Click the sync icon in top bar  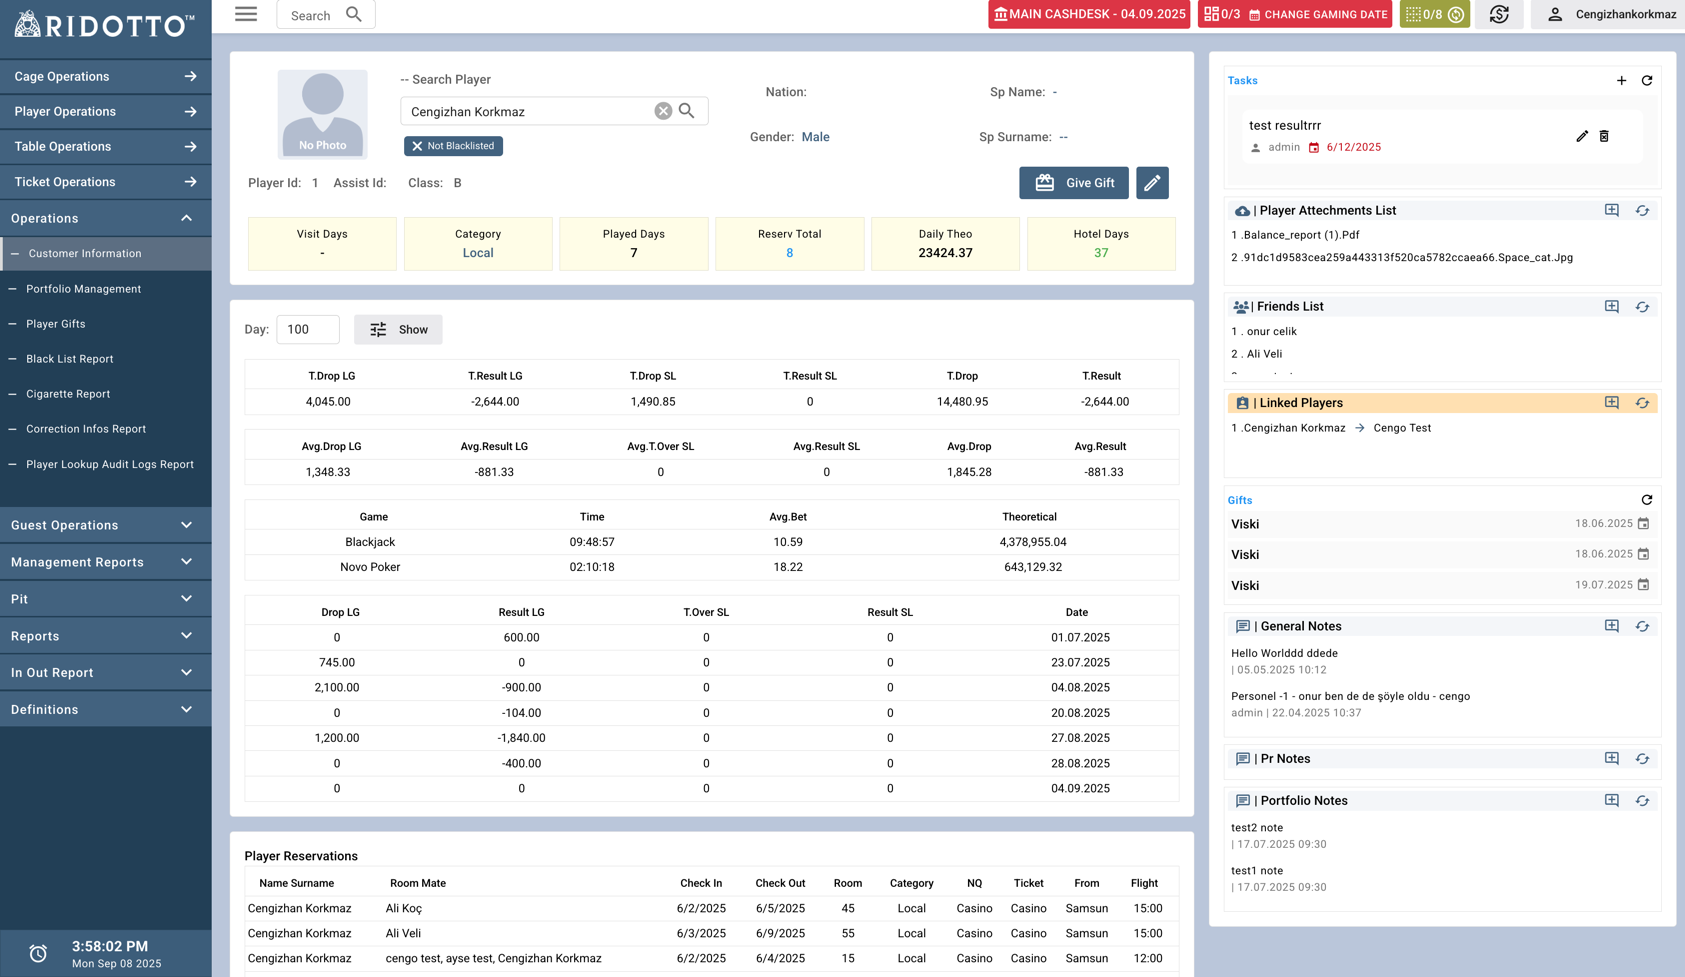[x=1499, y=14]
